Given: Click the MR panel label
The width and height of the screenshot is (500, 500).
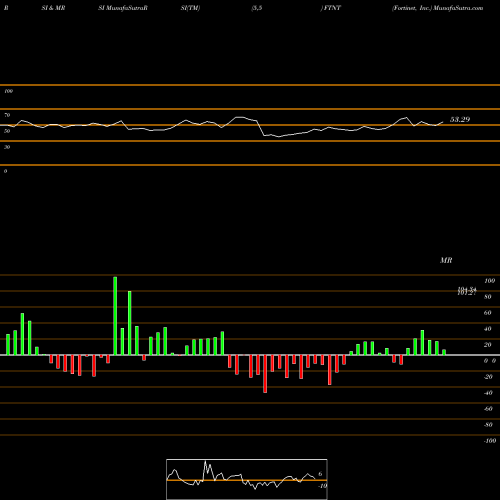Looking at the screenshot, I should point(446,260).
